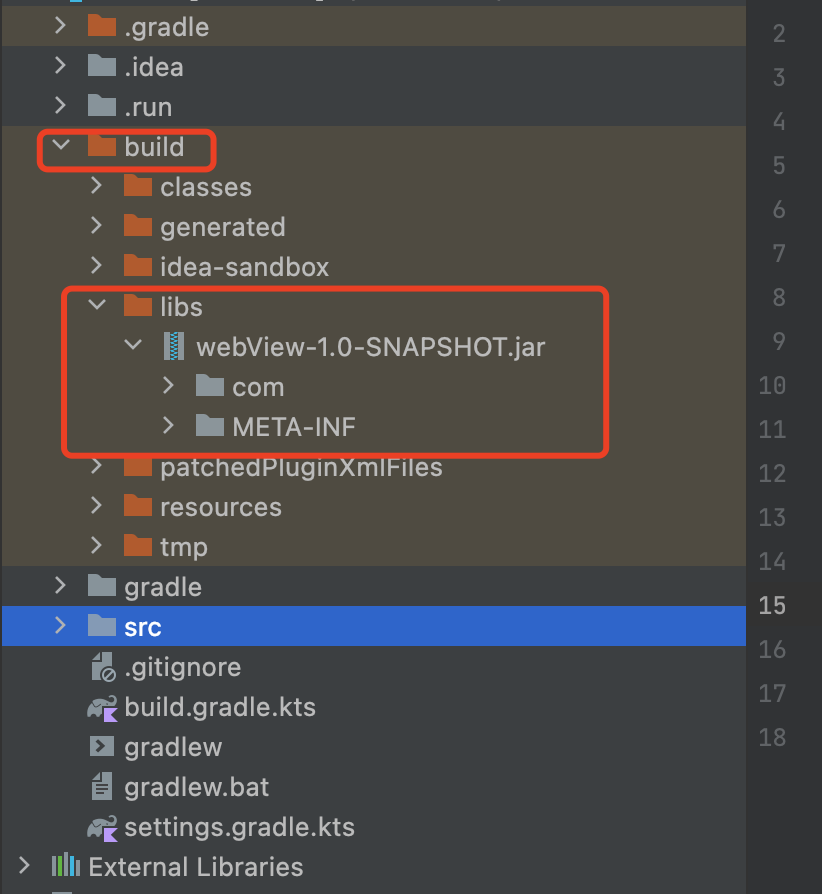Collapse the libs folder

point(97,306)
